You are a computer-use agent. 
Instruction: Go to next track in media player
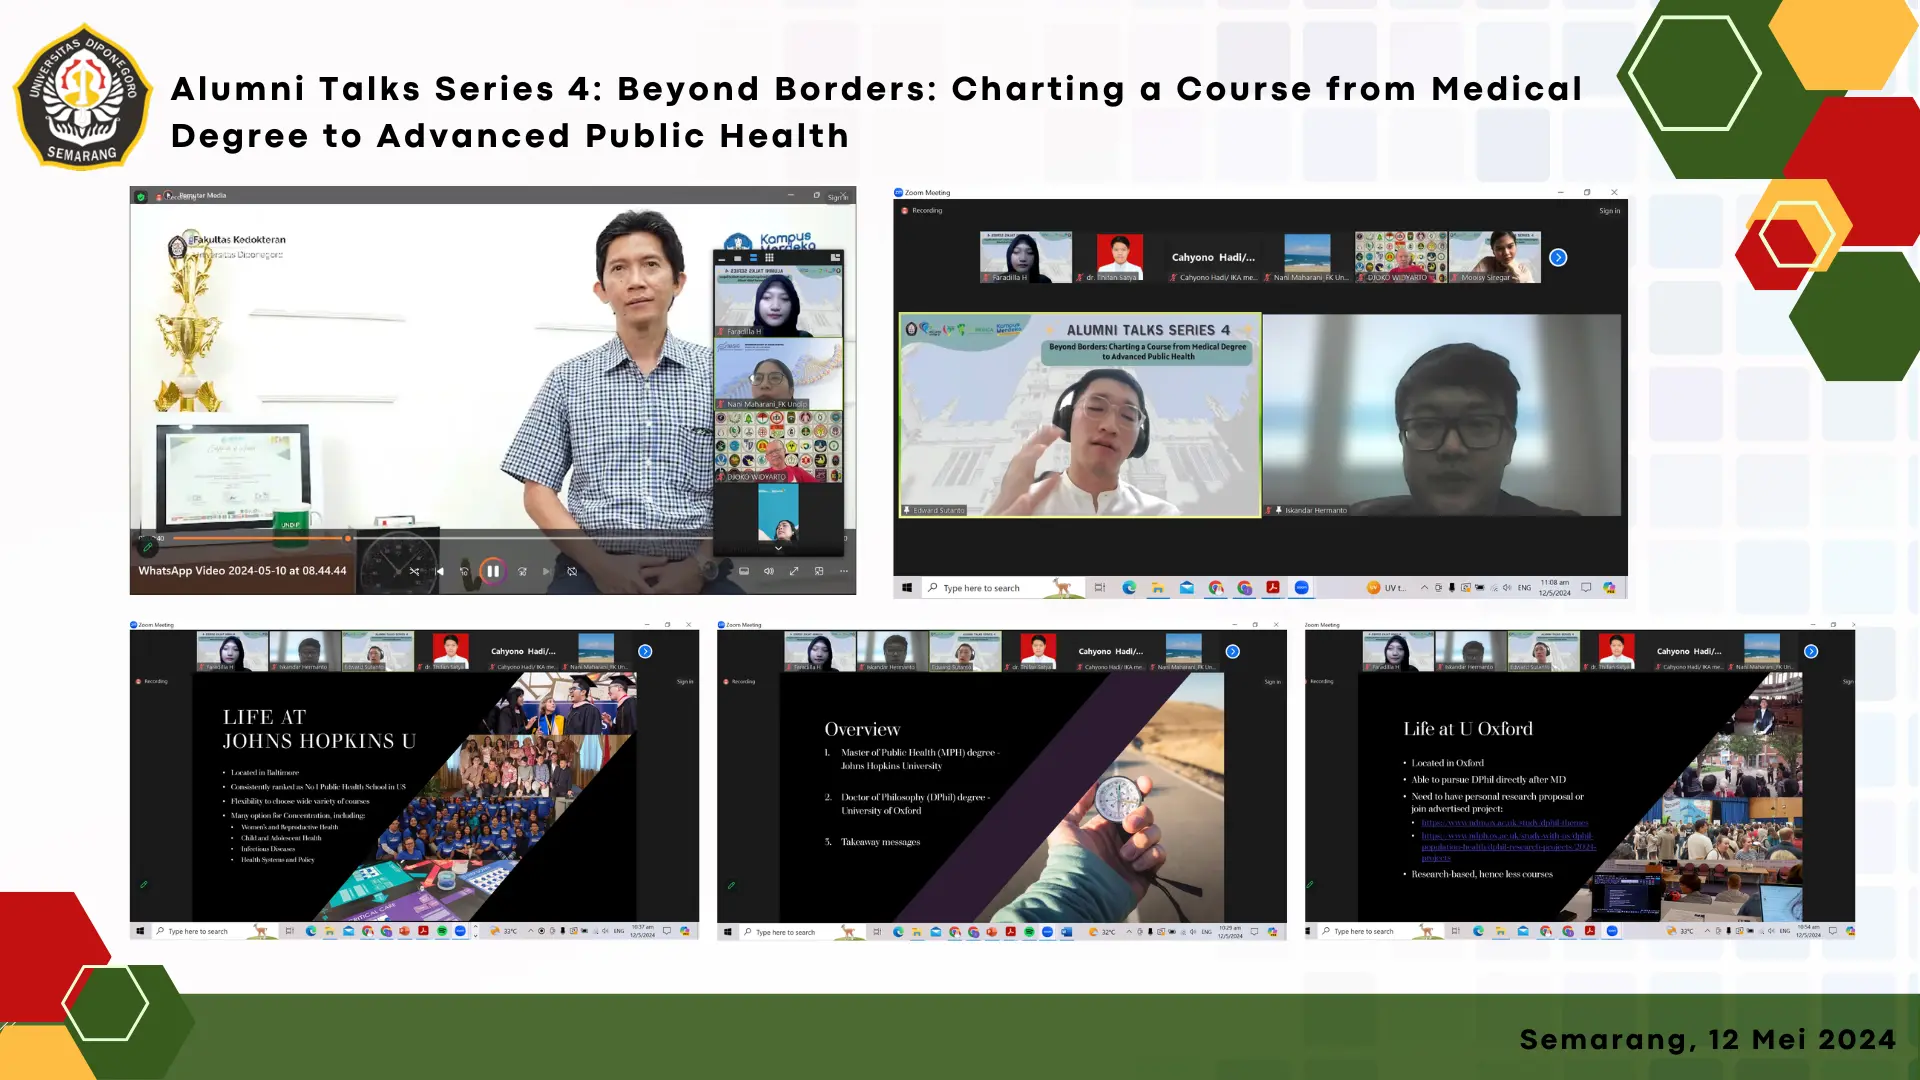pos(546,571)
